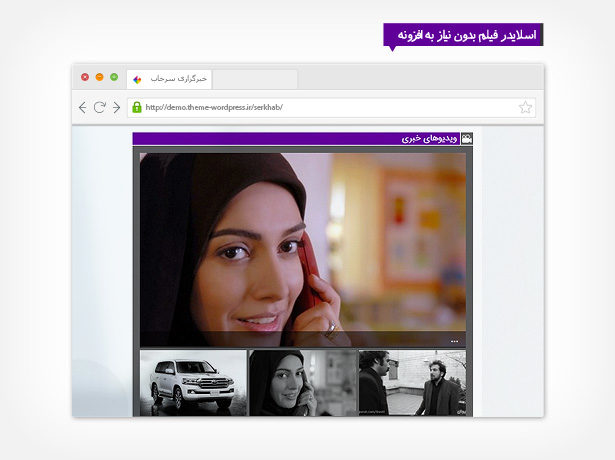
Task: Open the empty tab next to the active tab
Action: coord(255,79)
